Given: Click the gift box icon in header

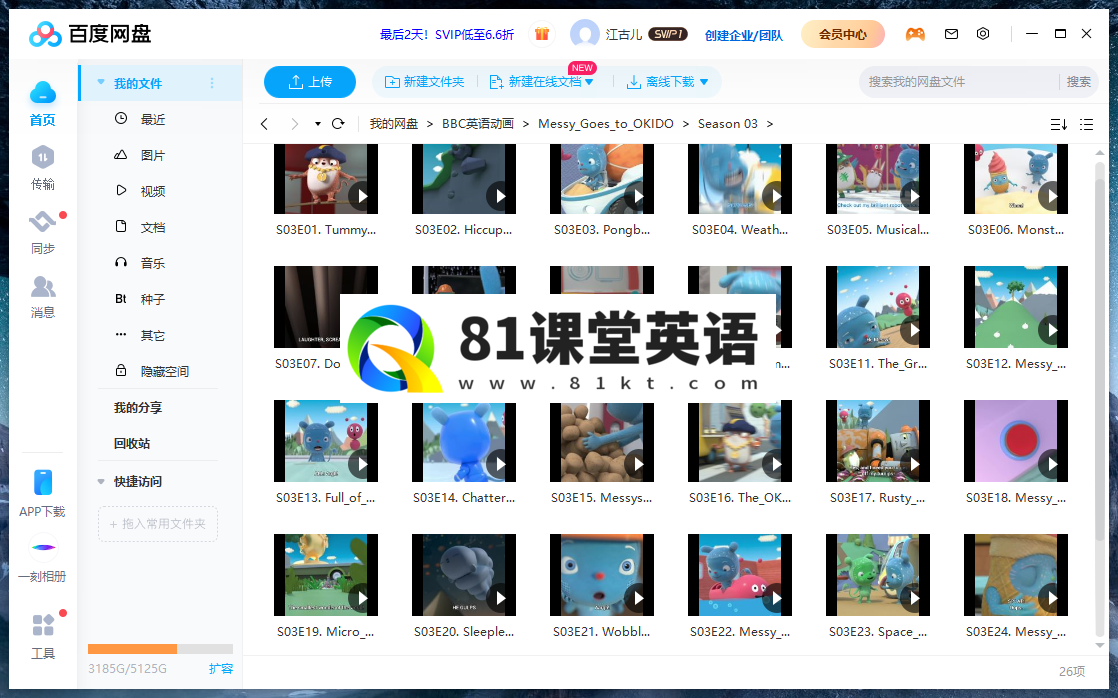Looking at the screenshot, I should pyautogui.click(x=542, y=34).
